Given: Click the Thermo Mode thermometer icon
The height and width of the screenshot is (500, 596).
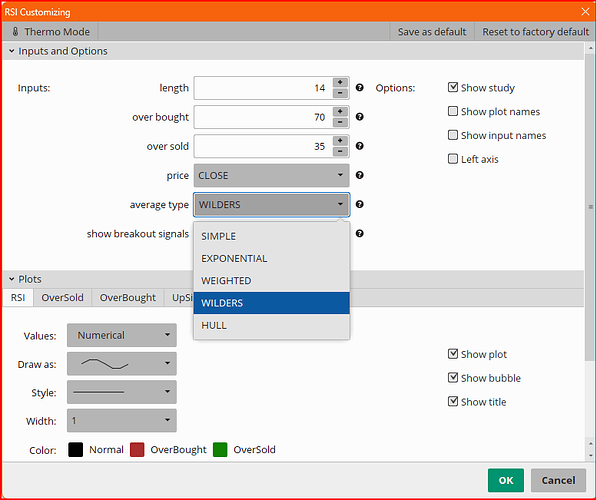Looking at the screenshot, I should tap(15, 32).
